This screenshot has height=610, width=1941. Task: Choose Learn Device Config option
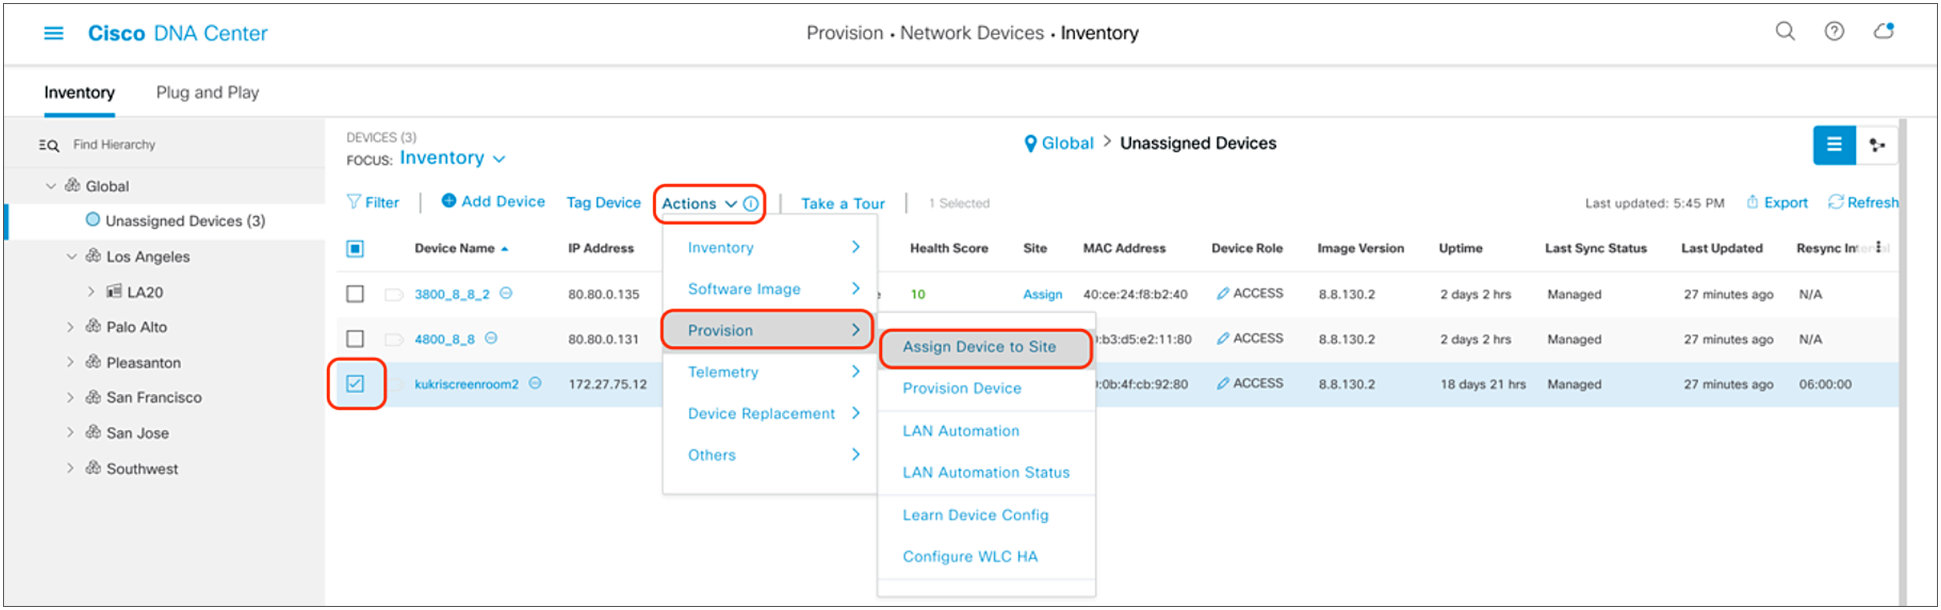click(986, 515)
